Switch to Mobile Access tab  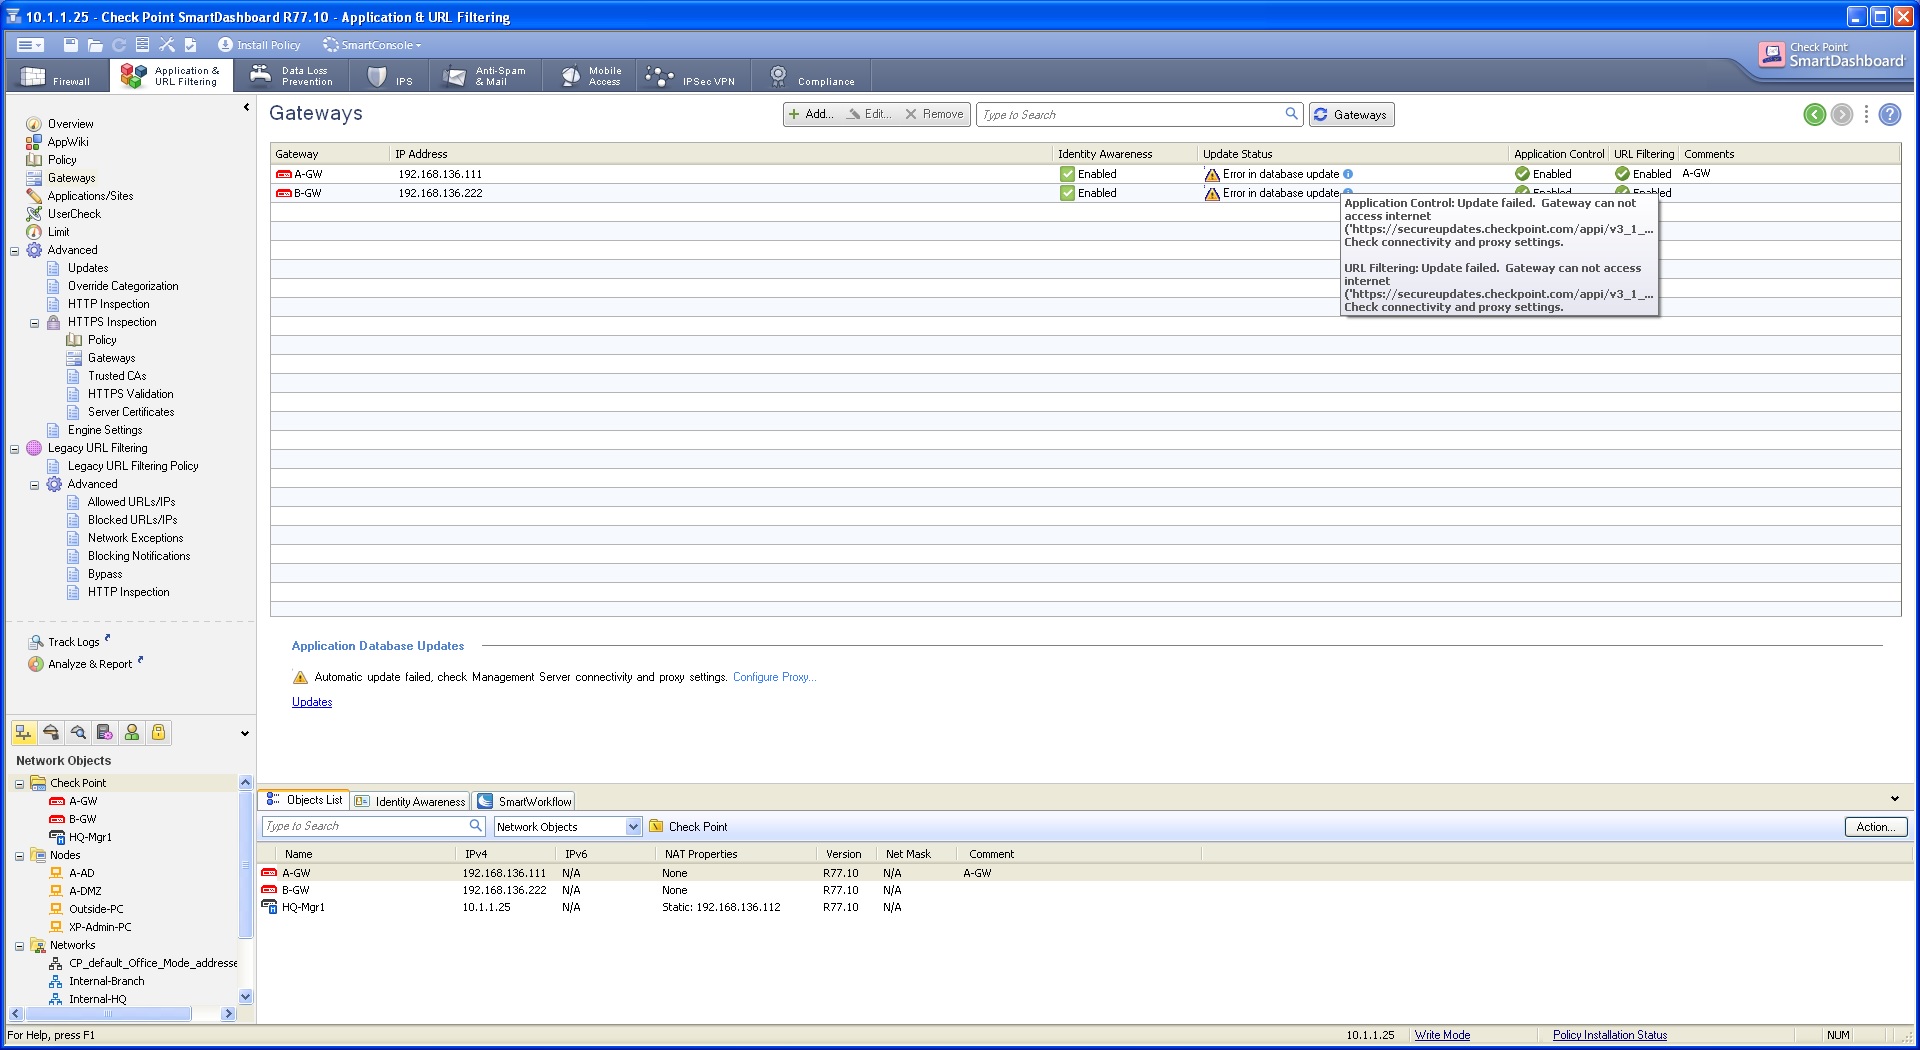(592, 76)
